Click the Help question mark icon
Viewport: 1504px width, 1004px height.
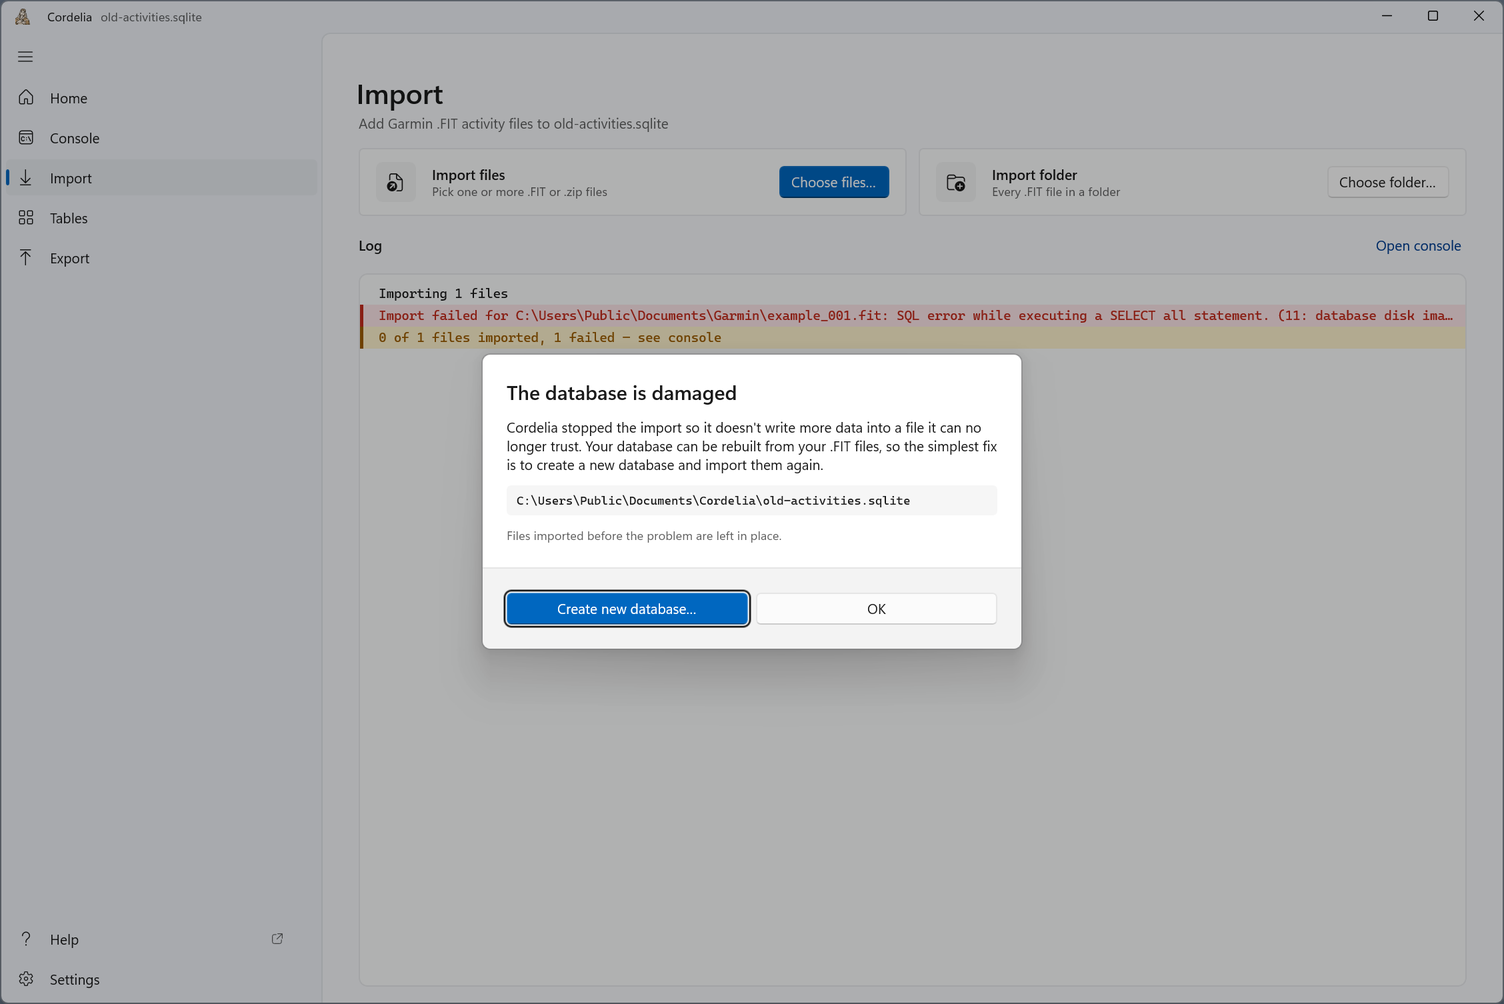[26, 939]
